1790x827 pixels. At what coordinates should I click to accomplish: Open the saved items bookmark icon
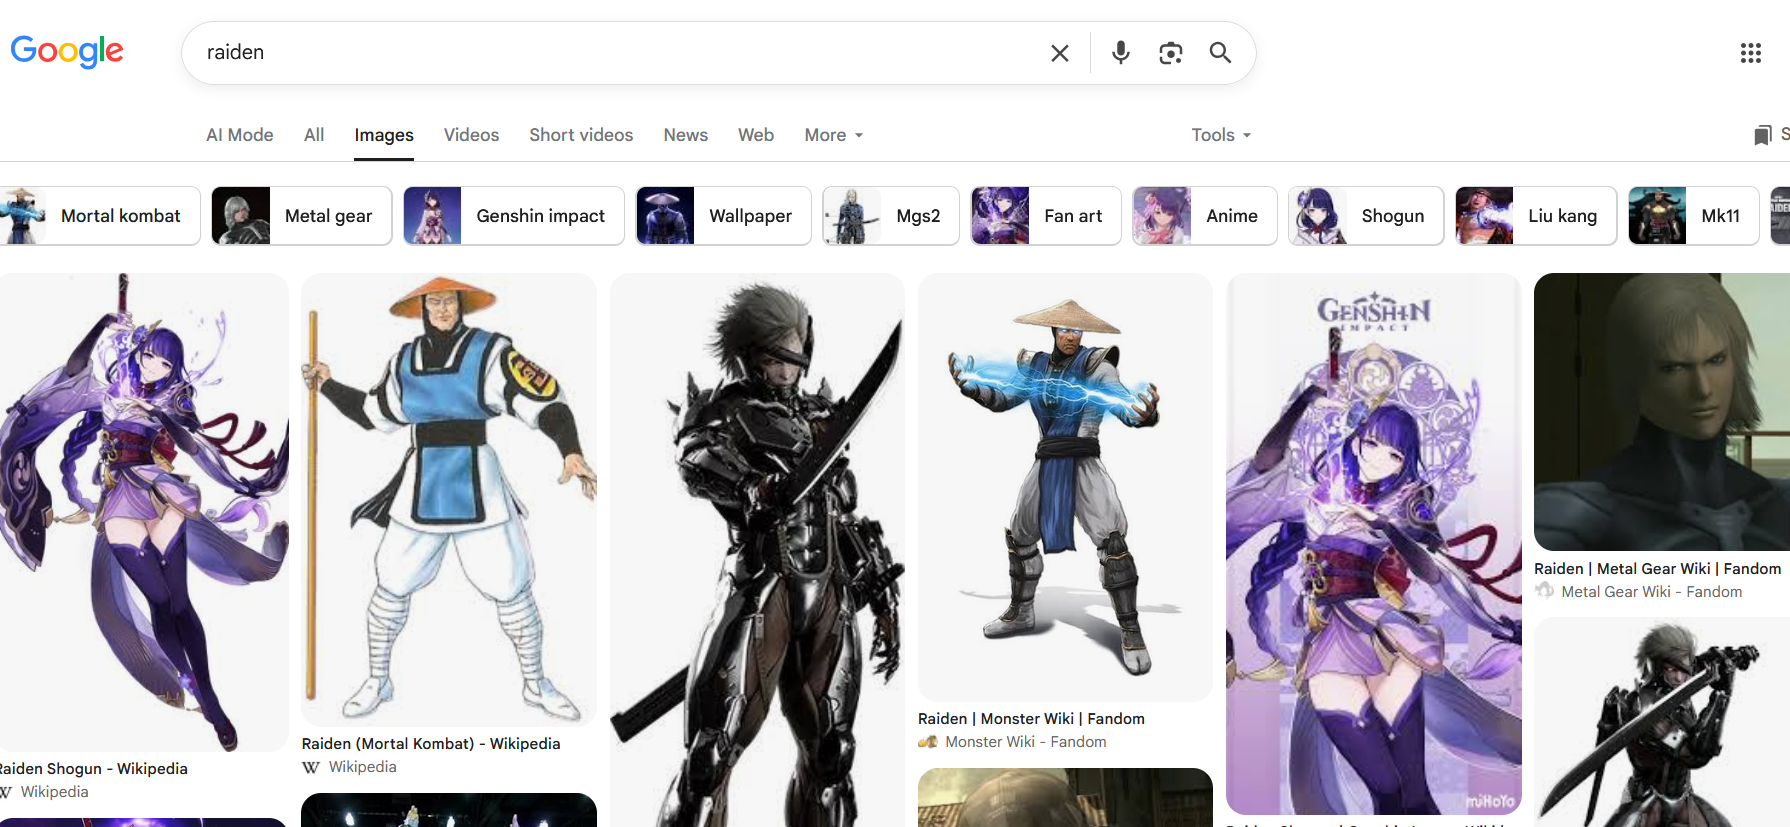point(1763,135)
